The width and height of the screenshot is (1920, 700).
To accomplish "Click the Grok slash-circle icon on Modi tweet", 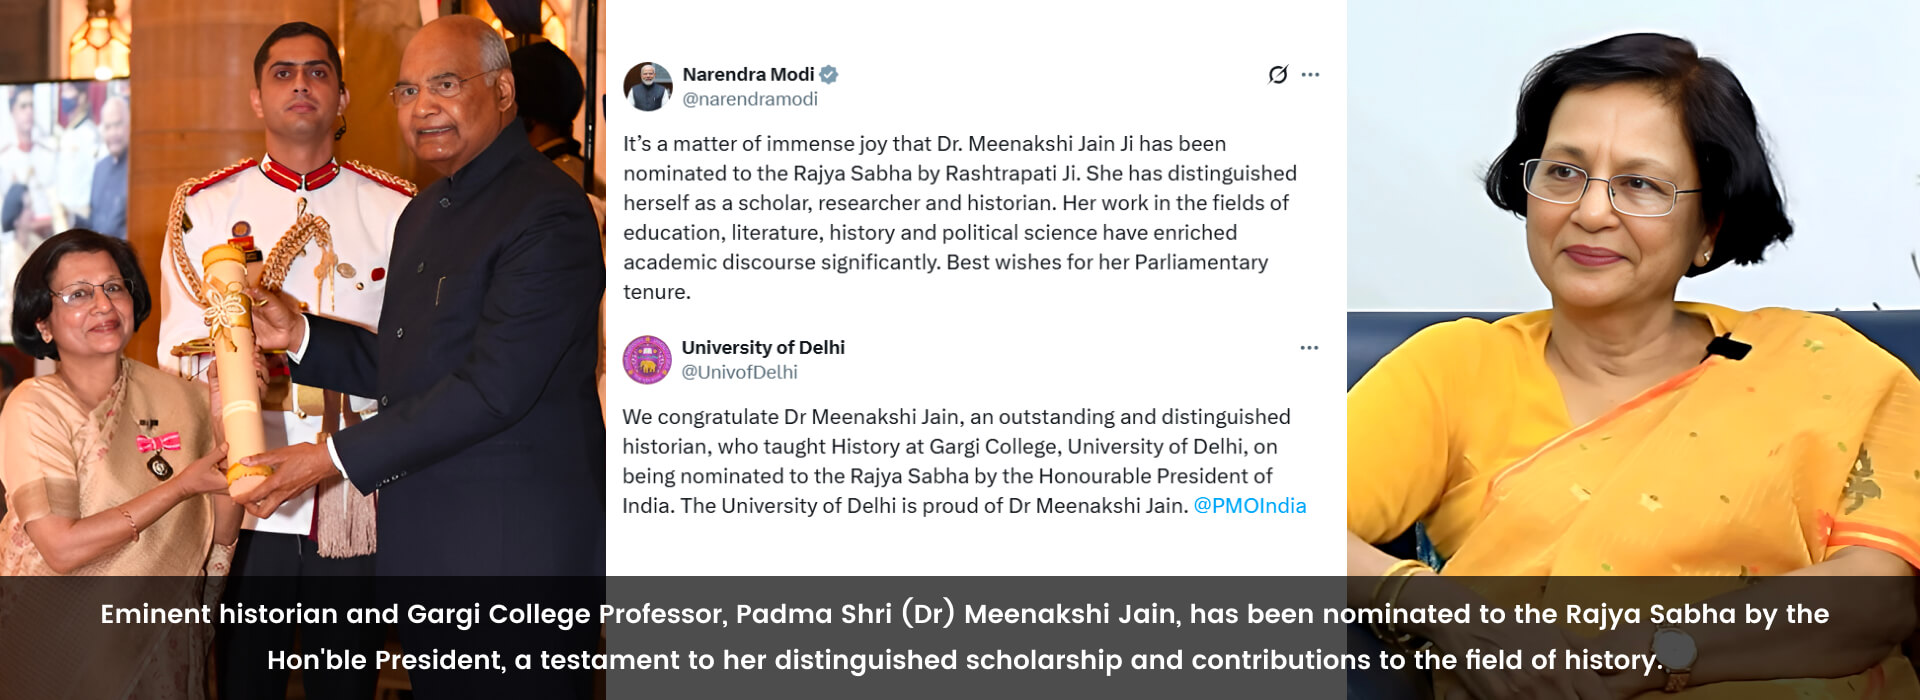I will 1278,74.
